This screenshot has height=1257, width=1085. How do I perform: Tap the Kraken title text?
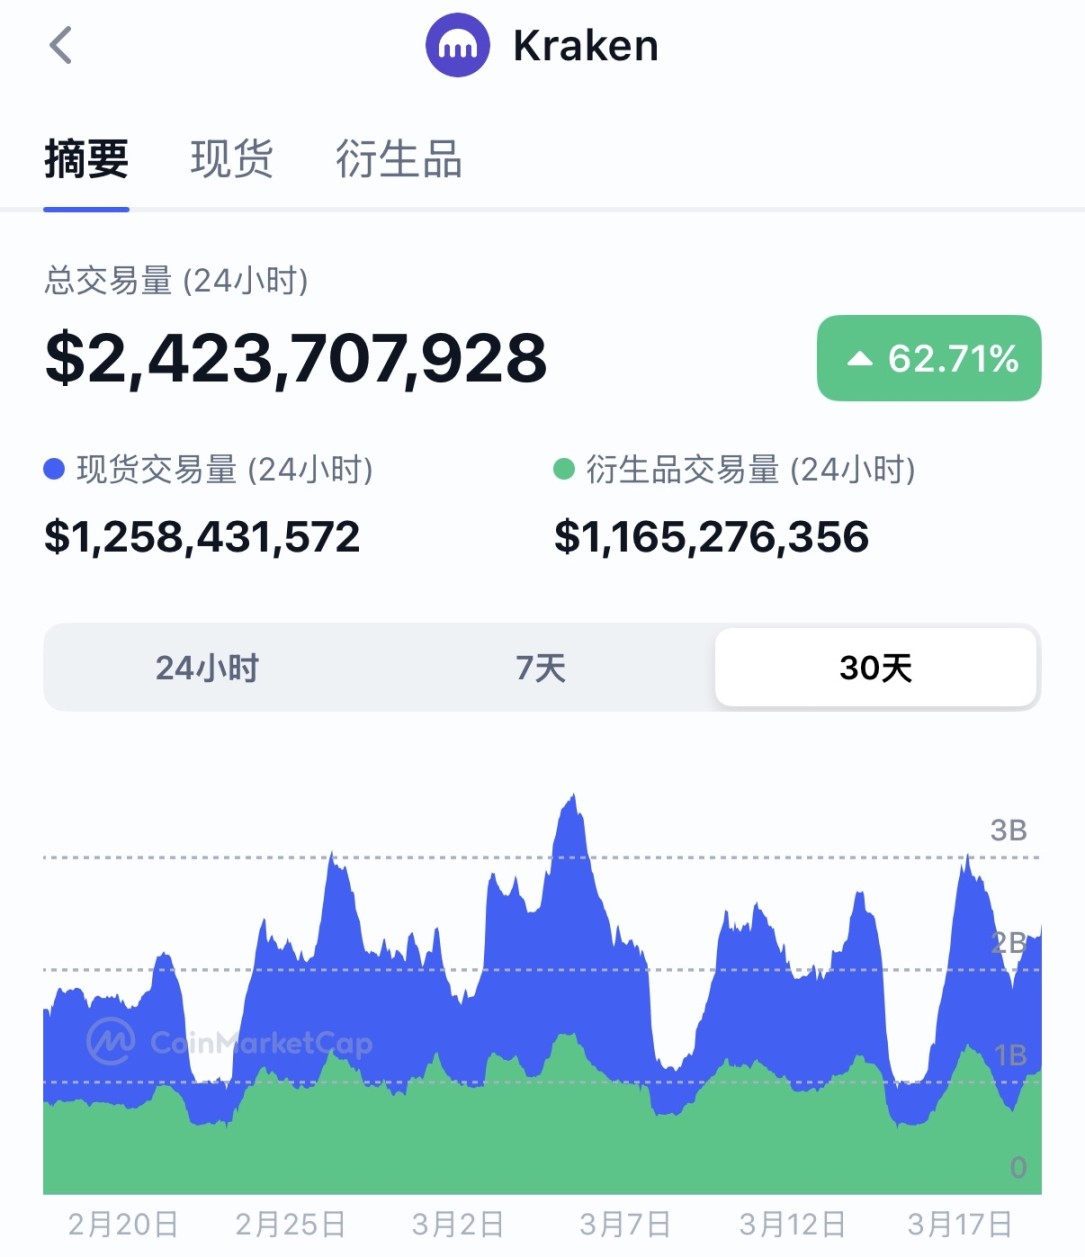pyautogui.click(x=585, y=46)
